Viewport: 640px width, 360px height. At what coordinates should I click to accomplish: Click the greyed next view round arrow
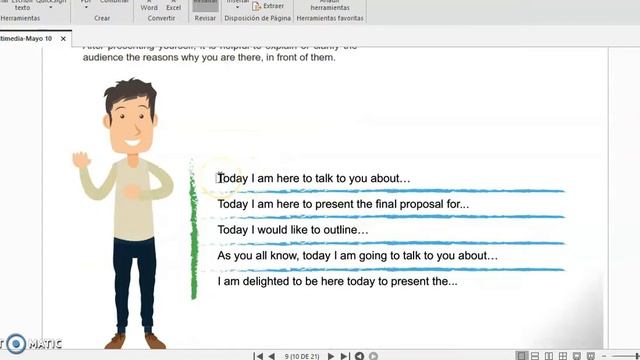pos(373,356)
